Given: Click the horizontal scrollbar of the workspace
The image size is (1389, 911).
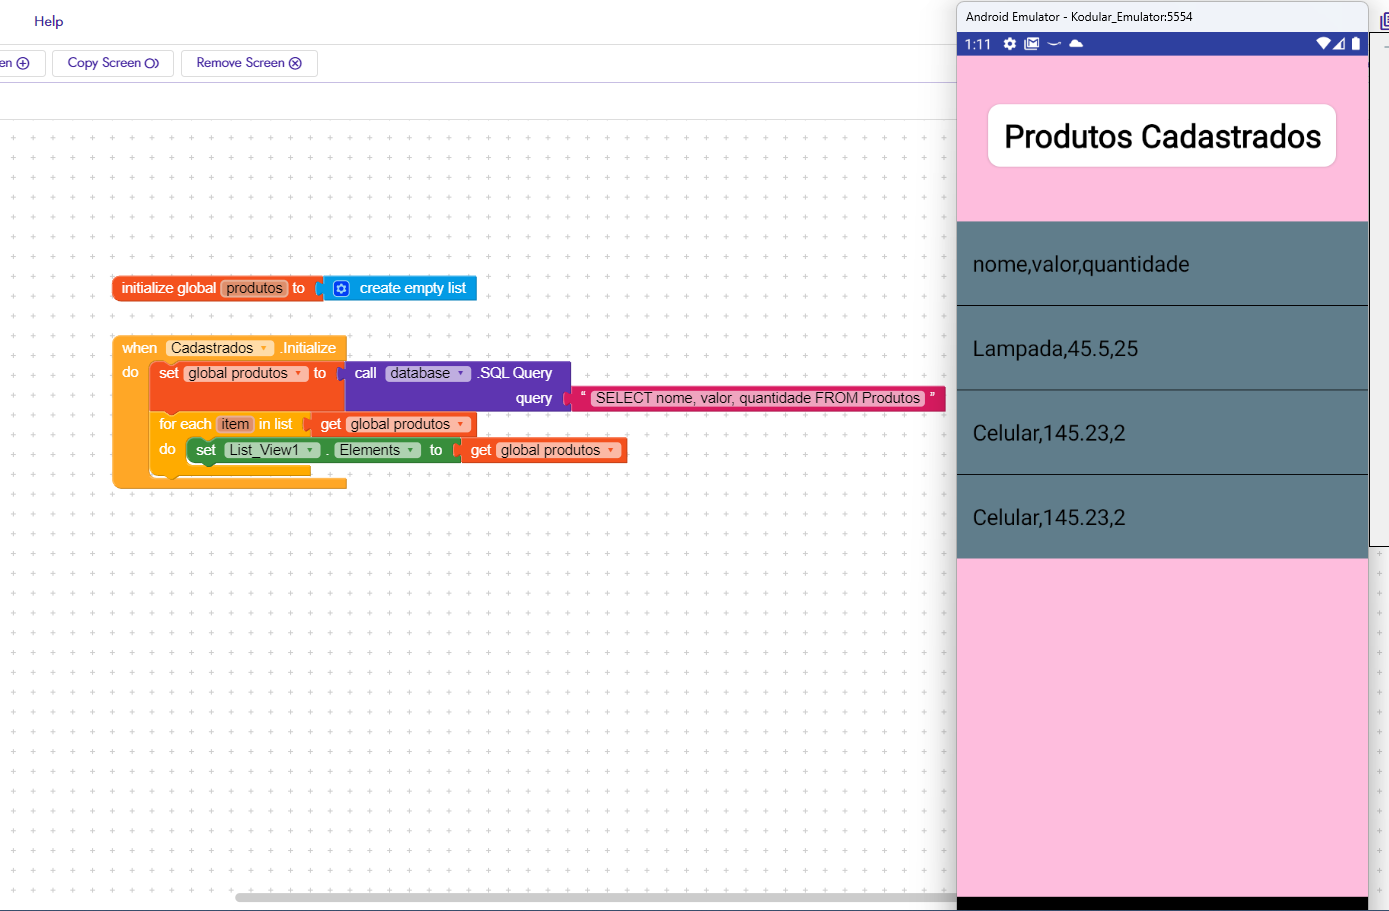Looking at the screenshot, I should (595, 897).
